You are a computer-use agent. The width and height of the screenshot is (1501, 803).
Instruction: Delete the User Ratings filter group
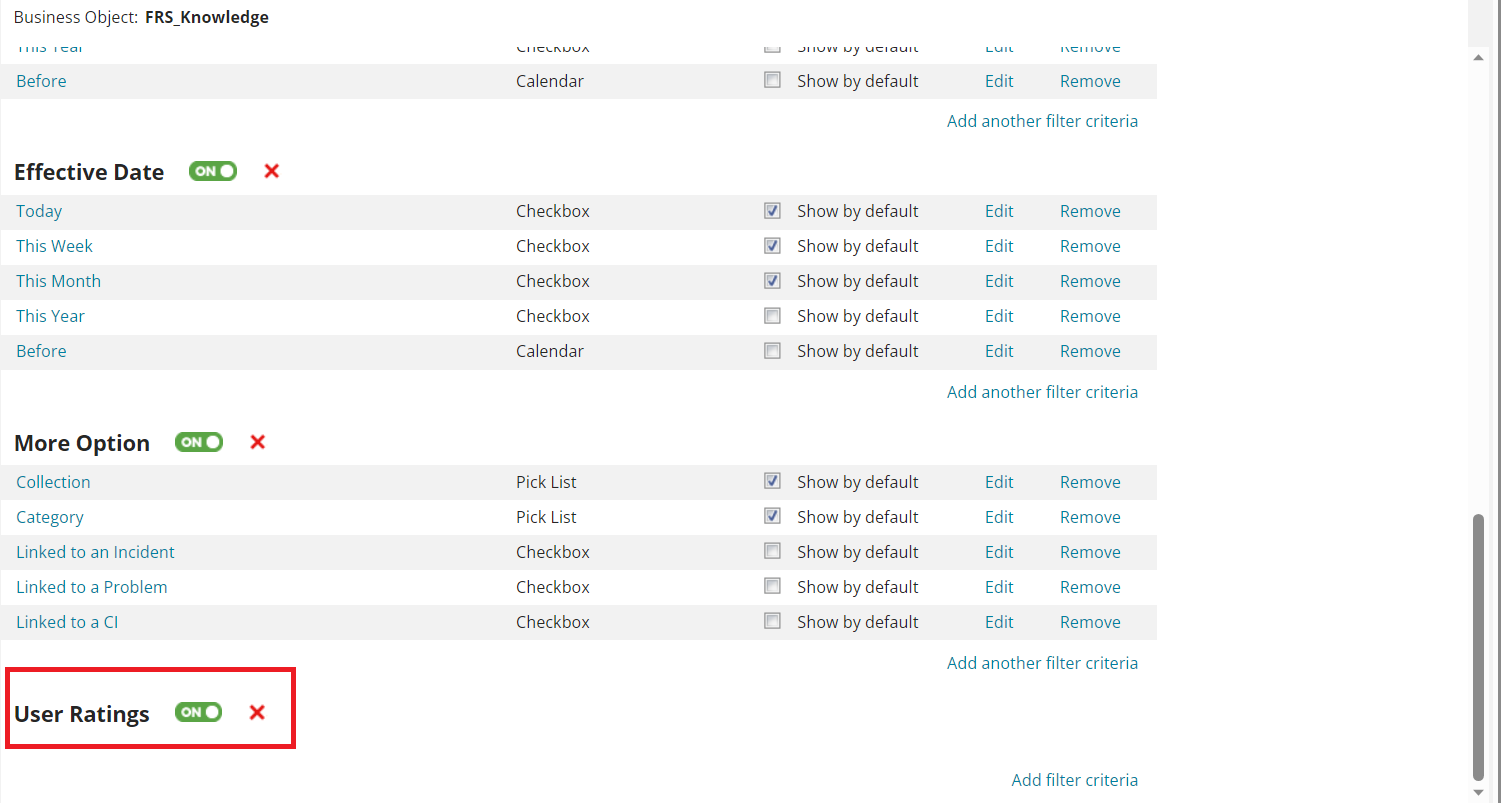pos(257,712)
